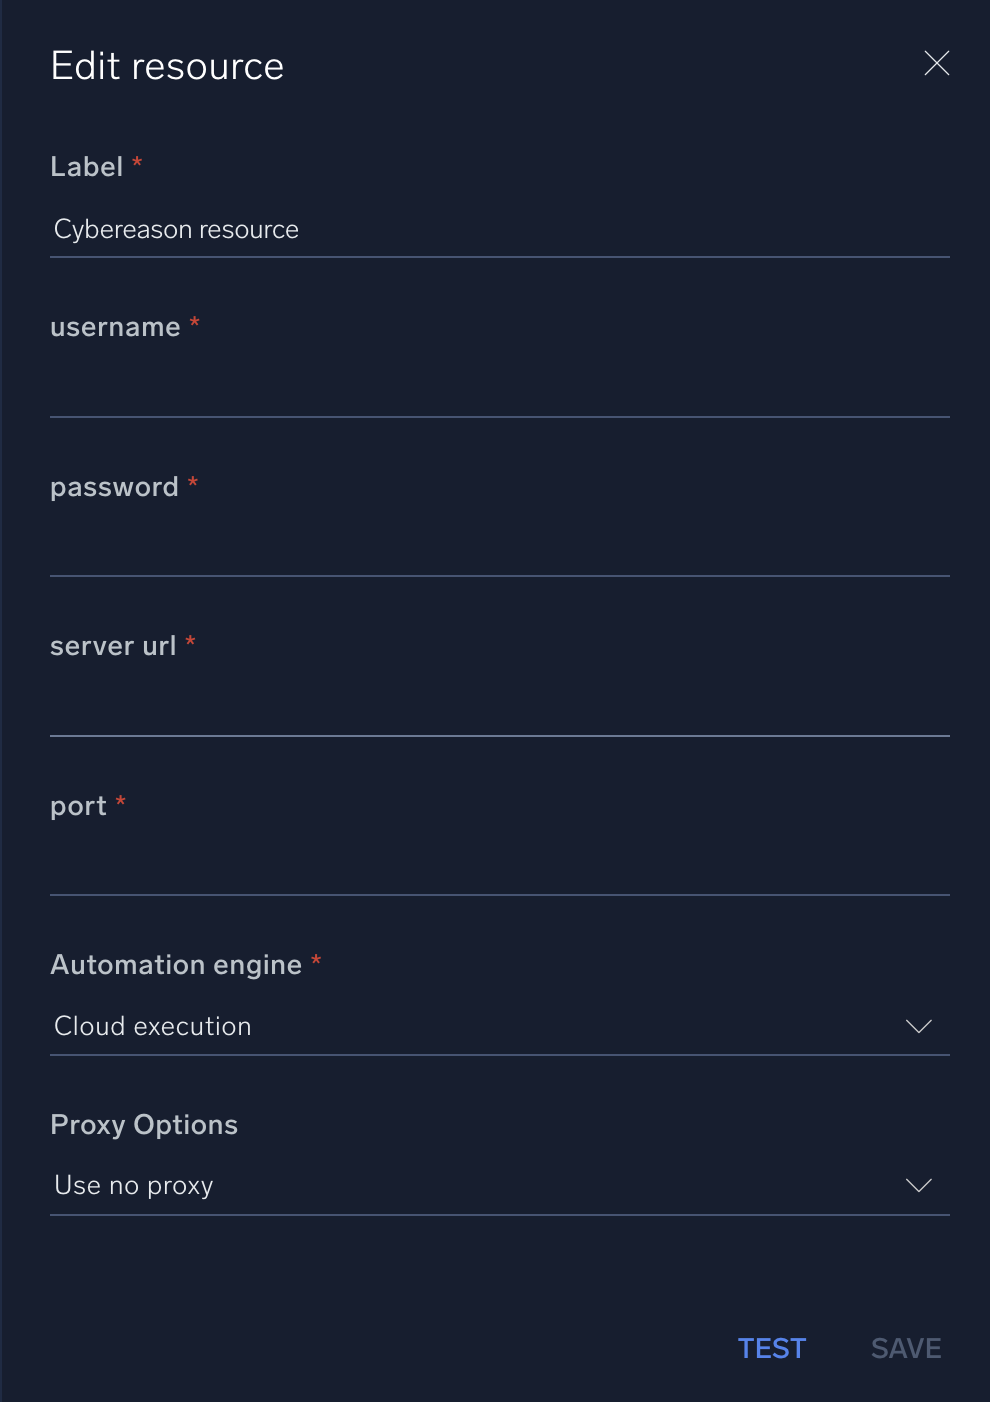This screenshot has width=990, height=1402.
Task: Click the Automation engine label
Action: (176, 964)
